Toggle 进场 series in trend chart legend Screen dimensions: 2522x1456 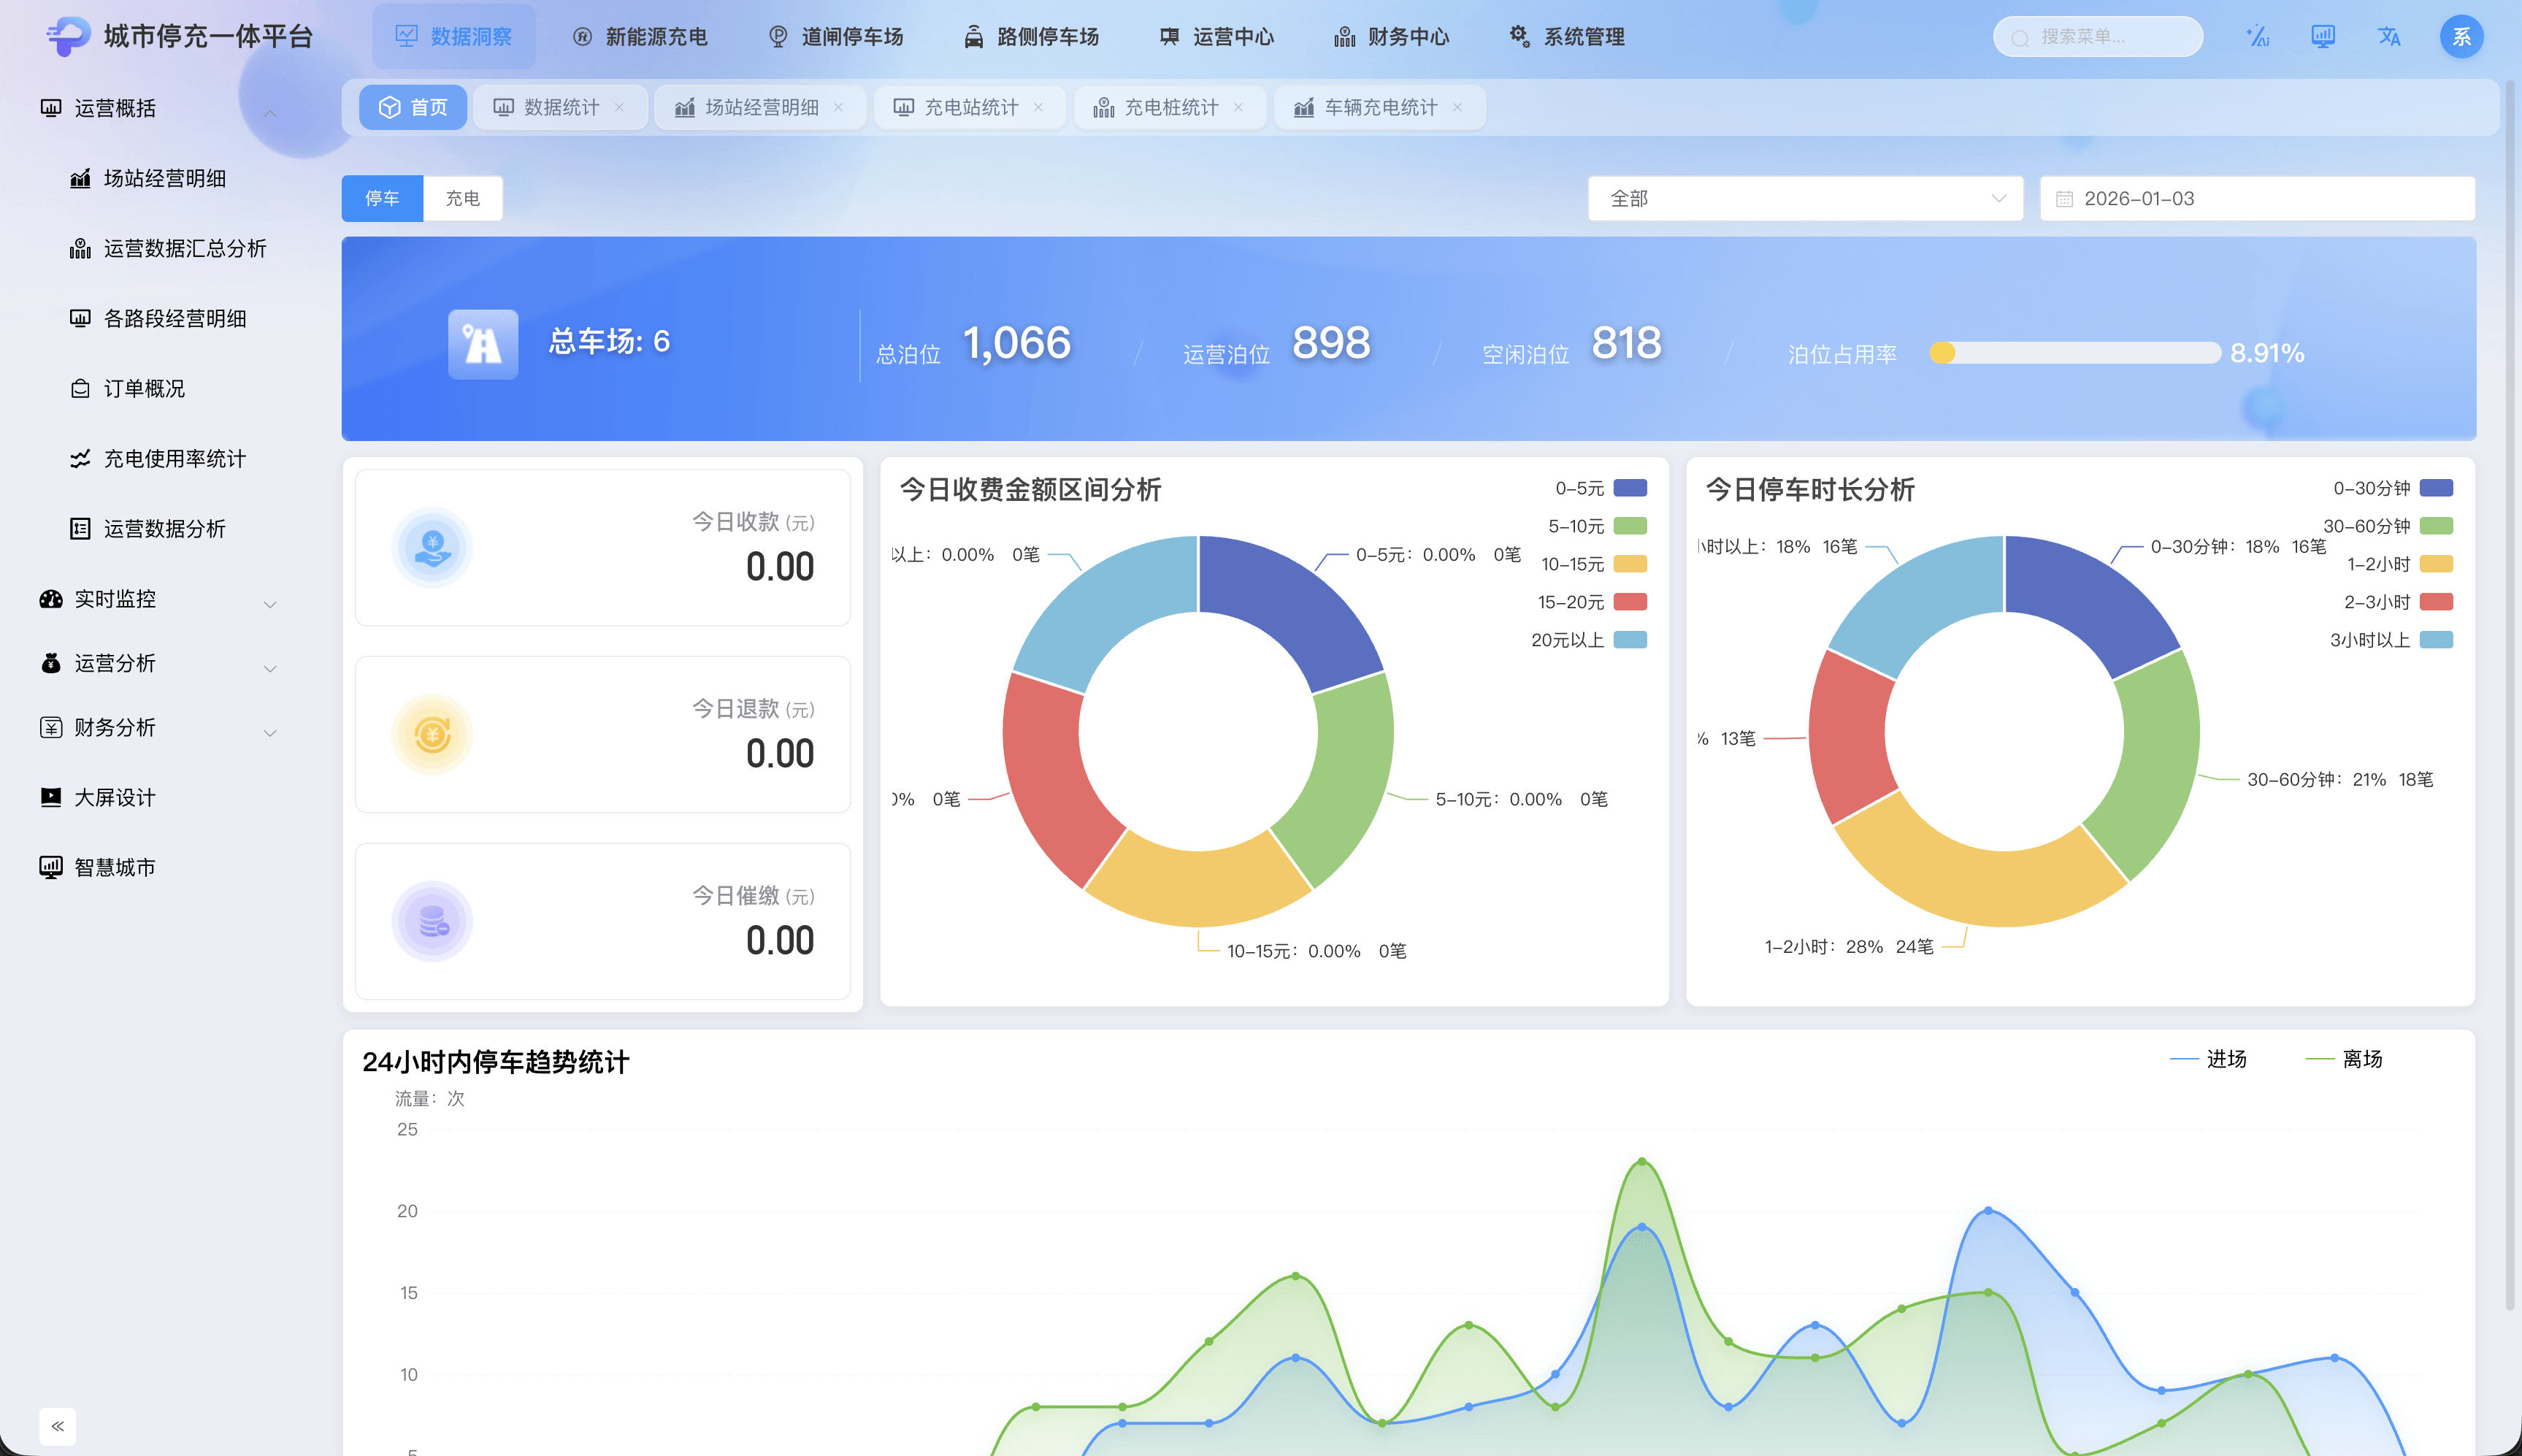coord(2209,1059)
